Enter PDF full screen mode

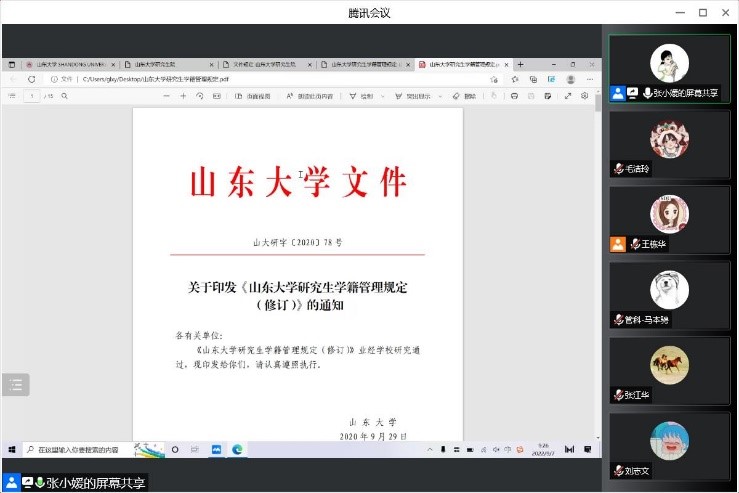pos(568,96)
